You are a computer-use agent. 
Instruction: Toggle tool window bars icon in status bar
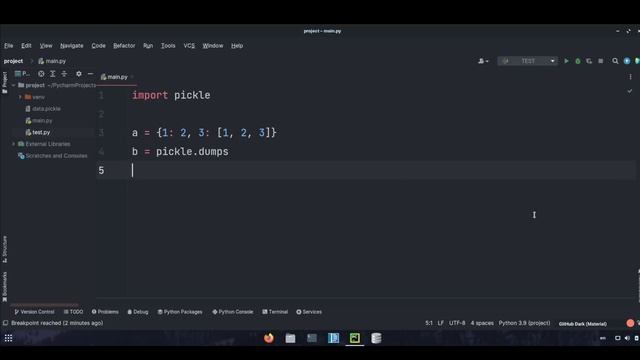tap(5, 323)
